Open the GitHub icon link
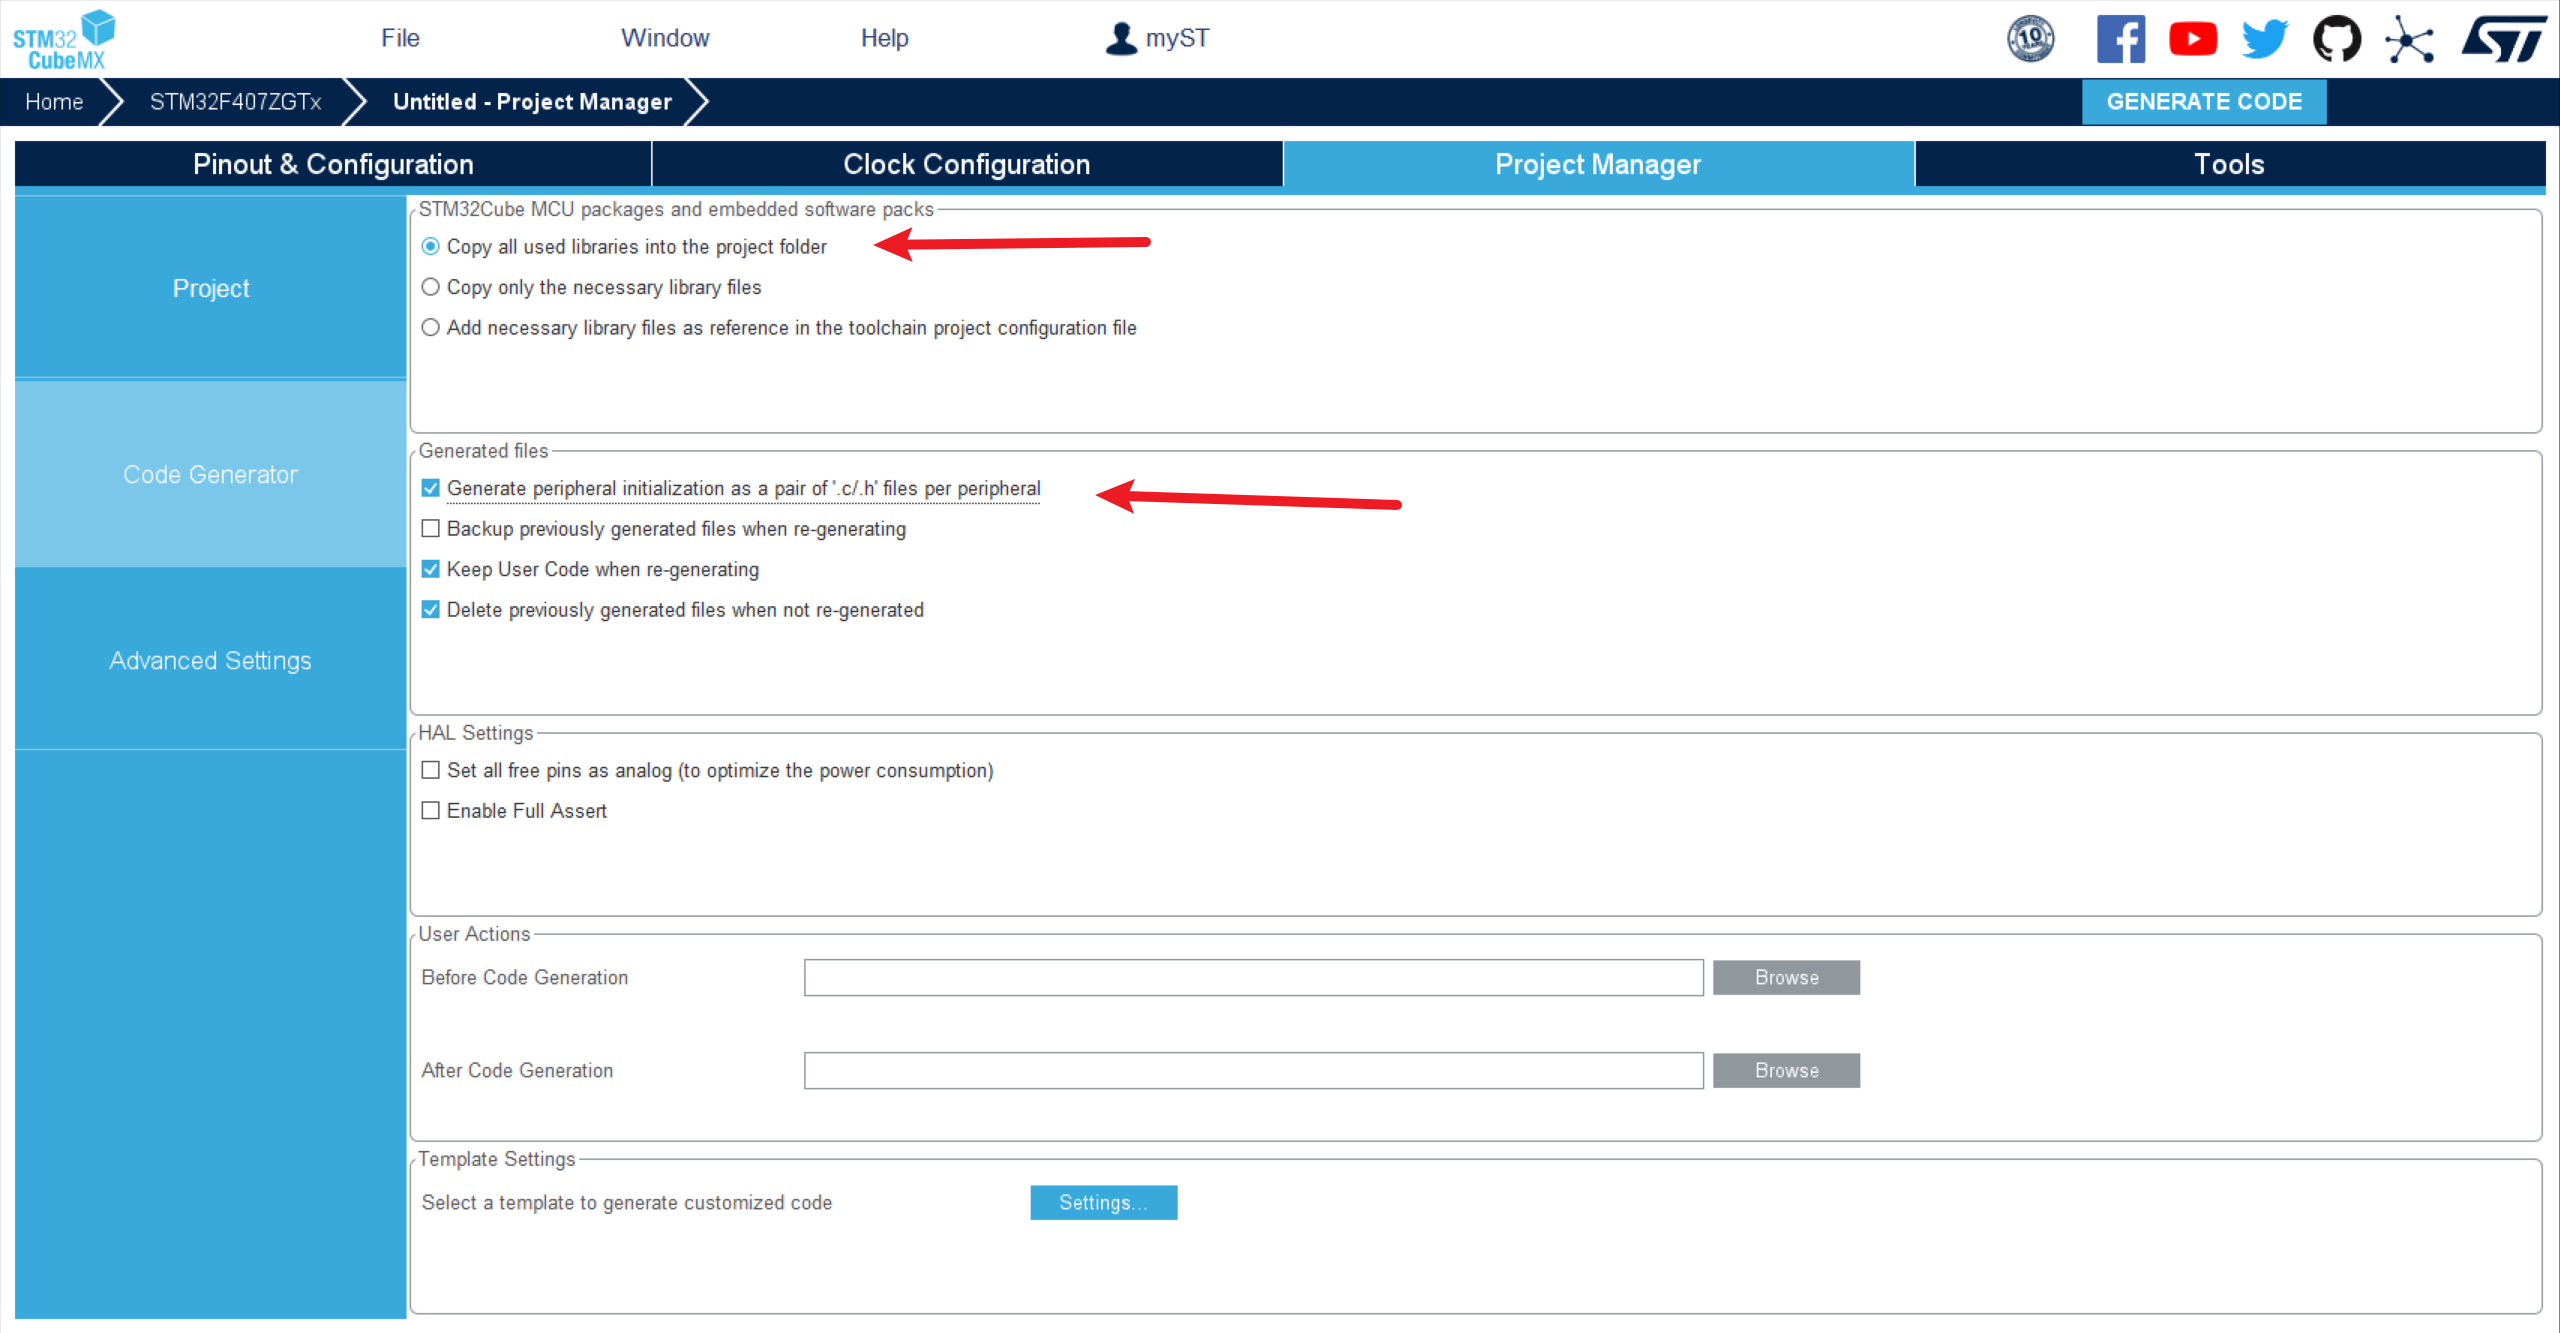 pyautogui.click(x=2336, y=39)
